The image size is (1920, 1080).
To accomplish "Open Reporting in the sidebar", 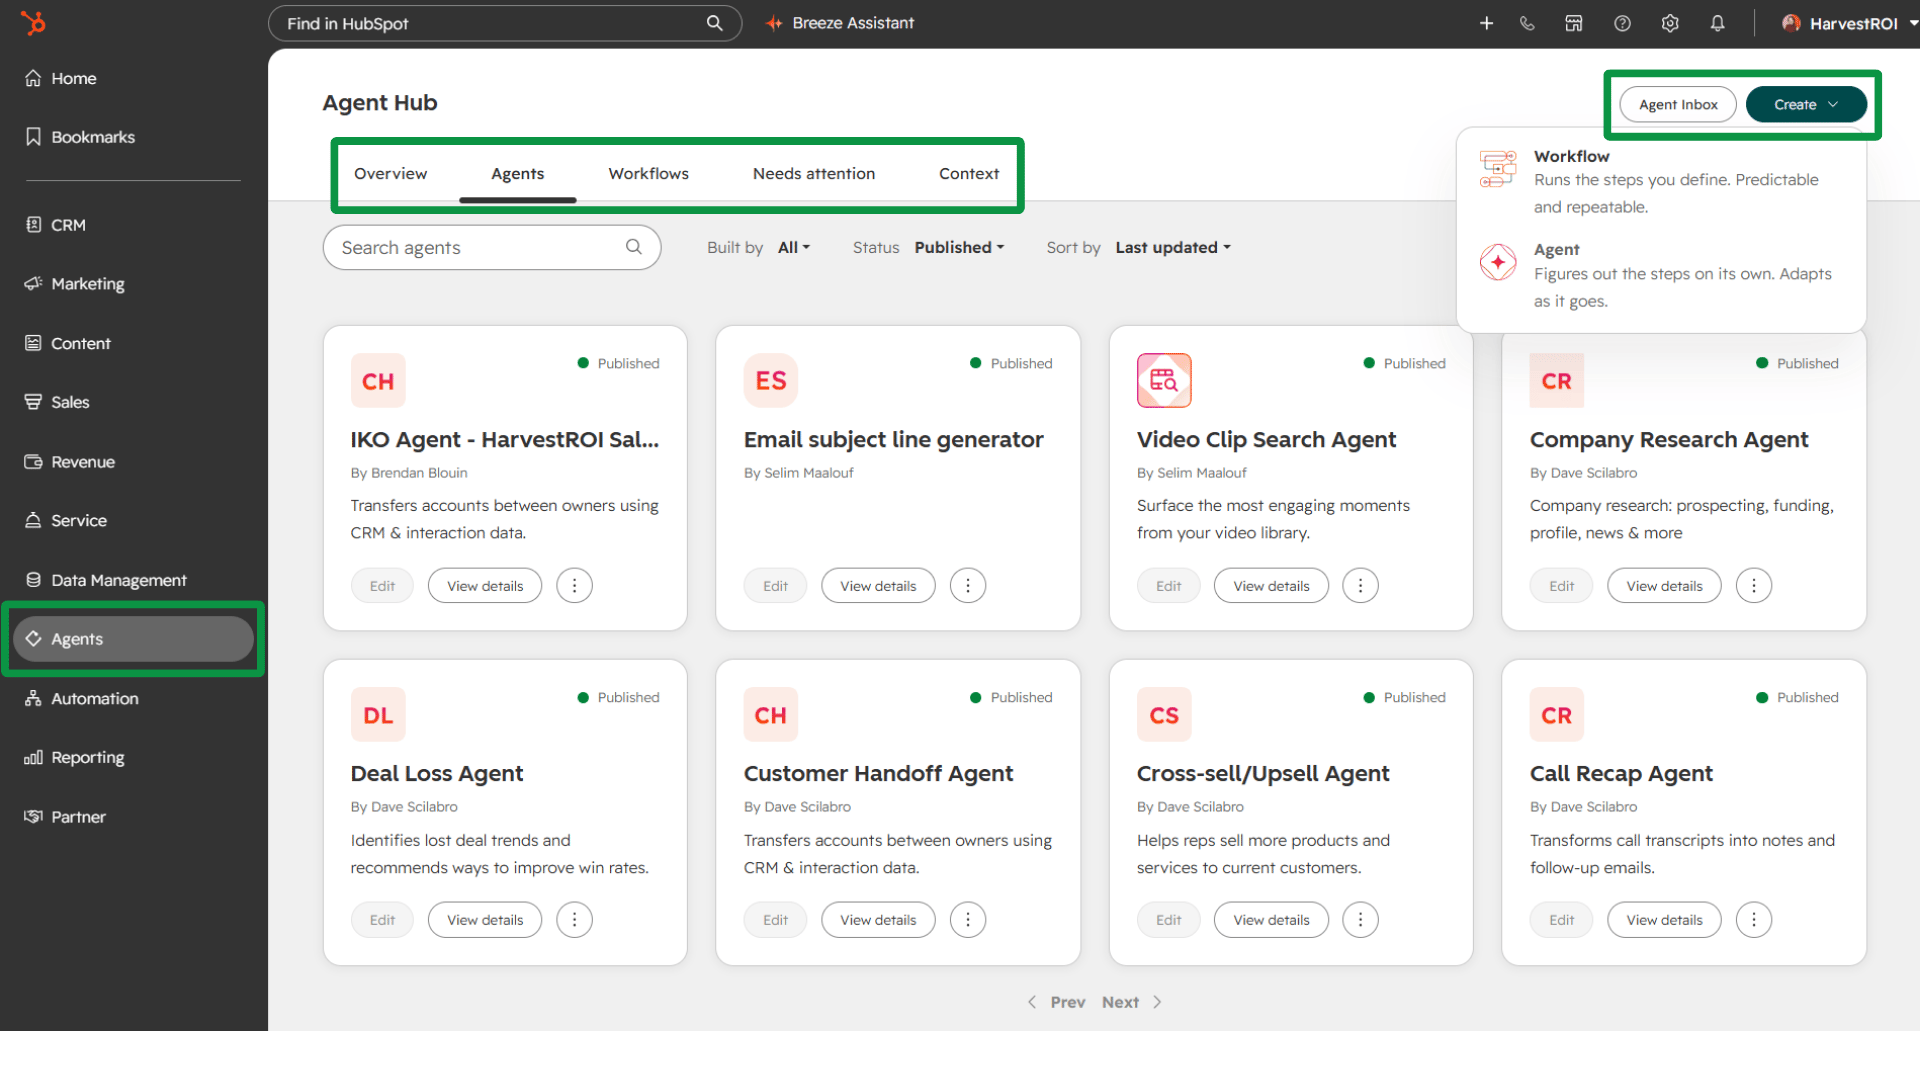I will [x=75, y=757].
